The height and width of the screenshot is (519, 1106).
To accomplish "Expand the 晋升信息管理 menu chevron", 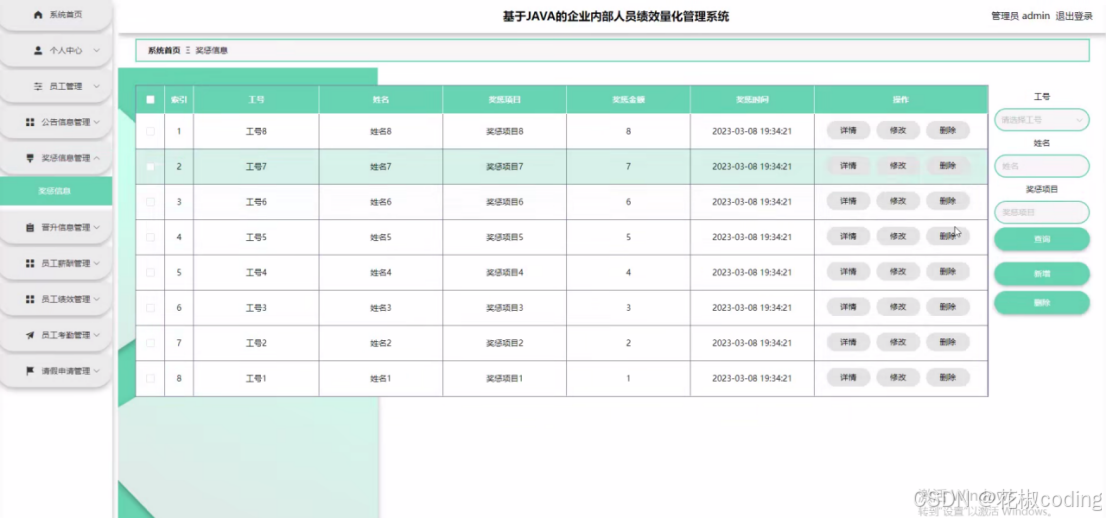I will click(x=97, y=228).
